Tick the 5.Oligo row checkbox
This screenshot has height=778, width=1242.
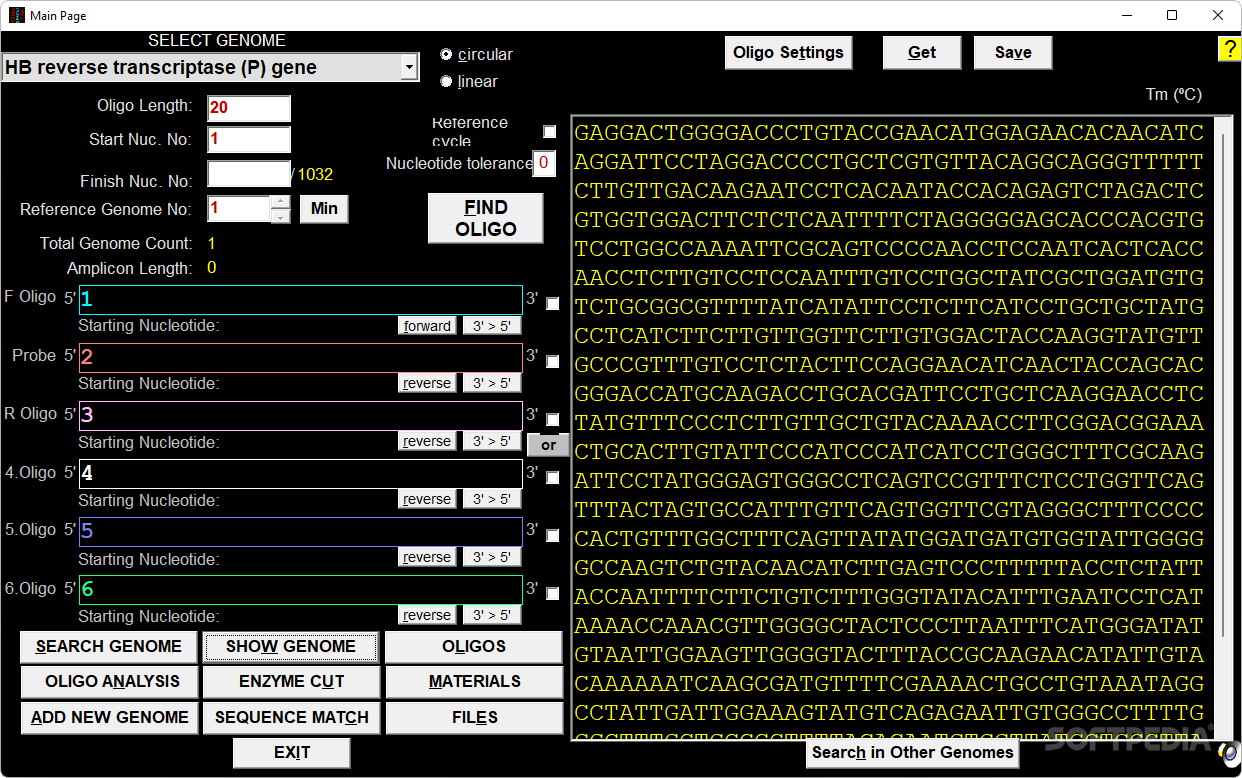point(553,536)
